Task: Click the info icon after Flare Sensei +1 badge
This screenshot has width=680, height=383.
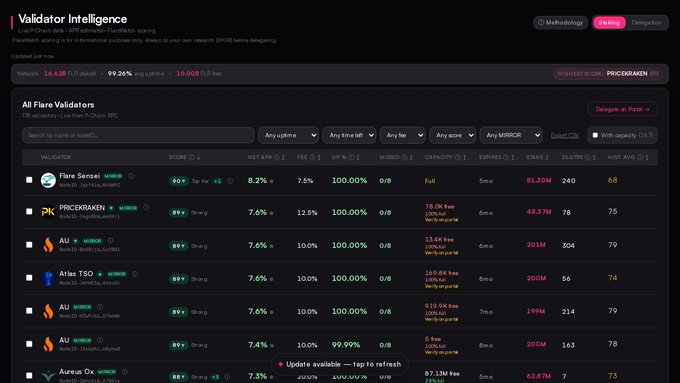Action: pyautogui.click(x=230, y=181)
